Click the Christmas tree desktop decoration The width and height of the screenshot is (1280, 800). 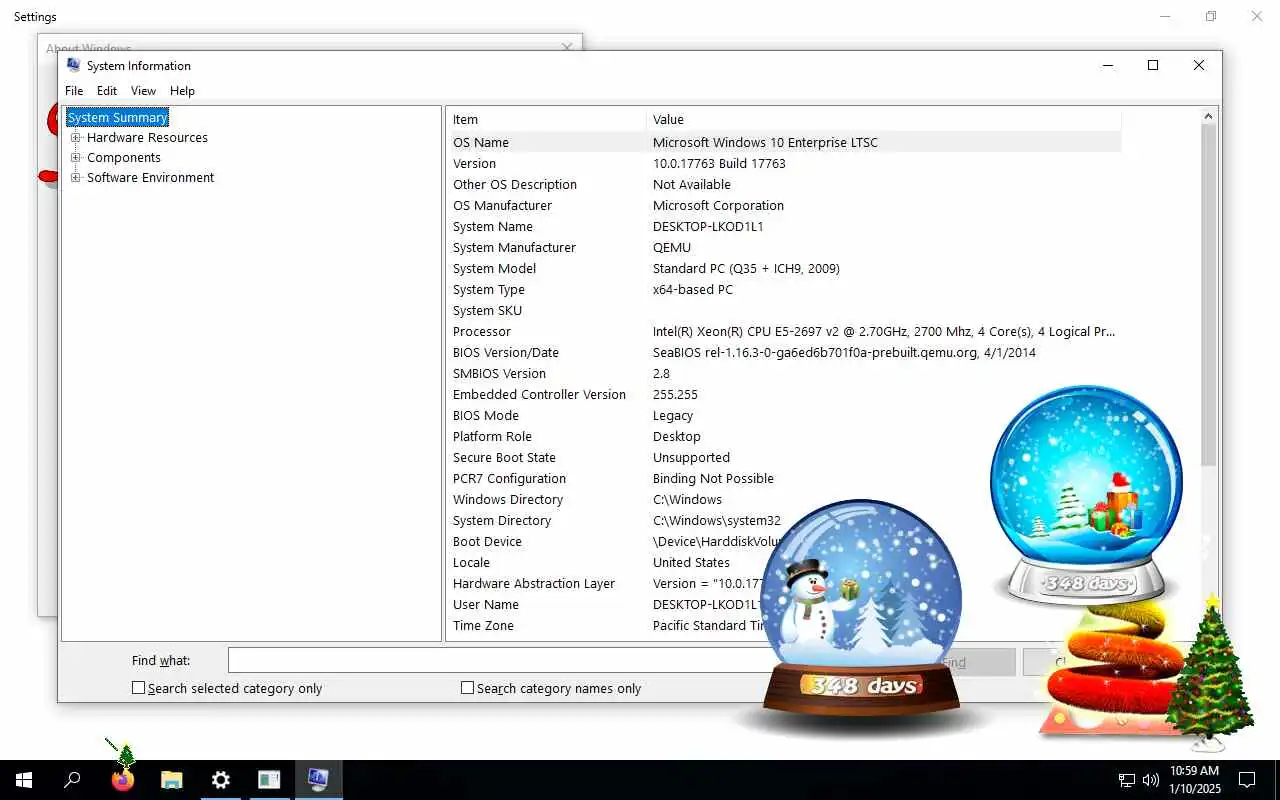pos(1210,672)
